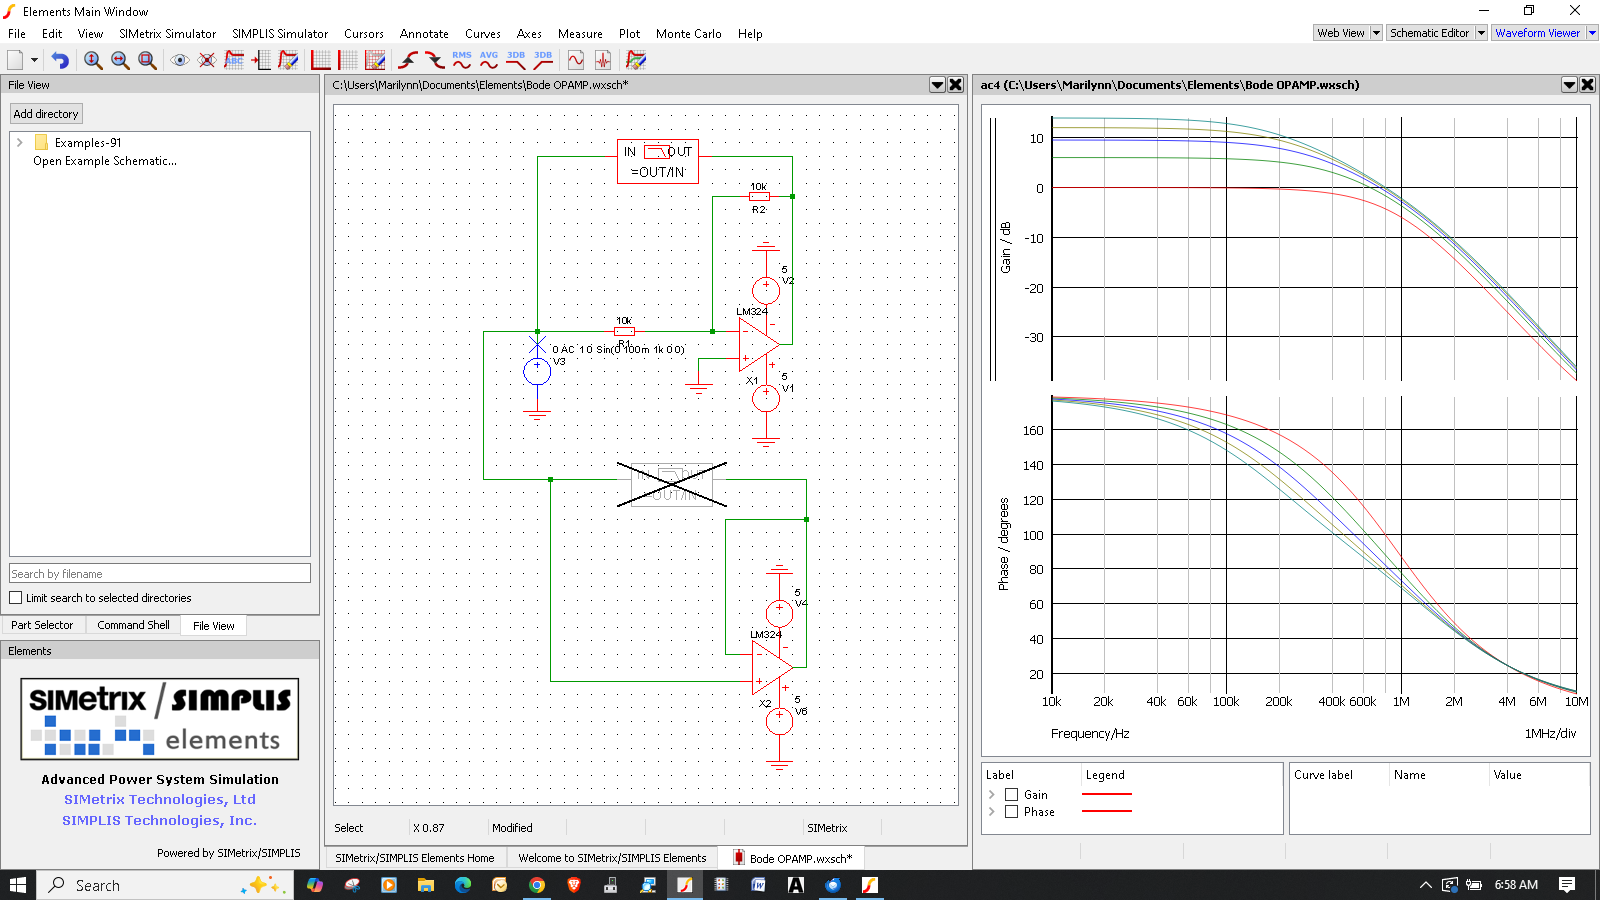Switch to the Command Shell tab
Screen dimensions: 1600x900
(x=133, y=625)
